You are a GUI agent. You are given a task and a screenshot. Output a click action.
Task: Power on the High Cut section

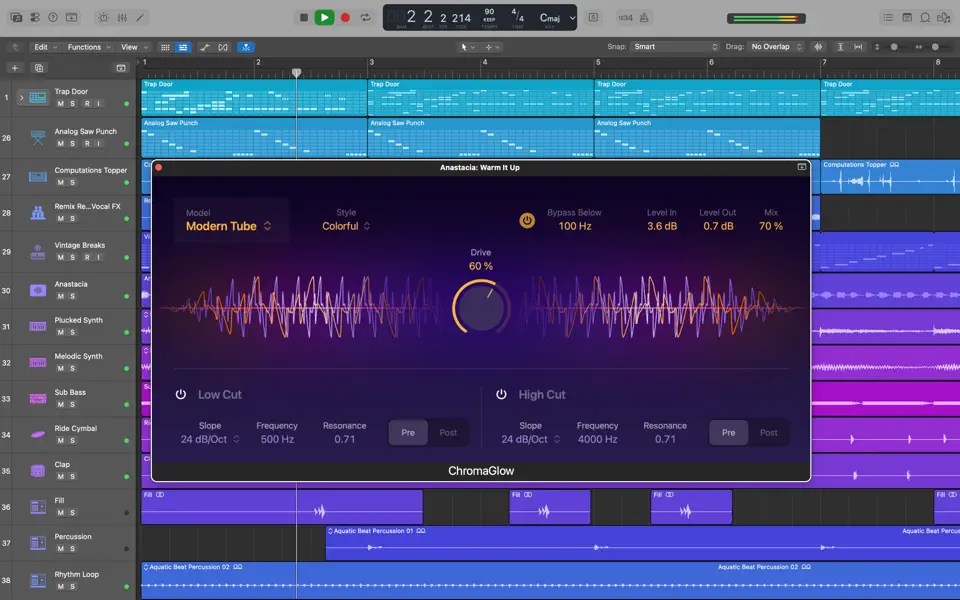[x=502, y=394]
